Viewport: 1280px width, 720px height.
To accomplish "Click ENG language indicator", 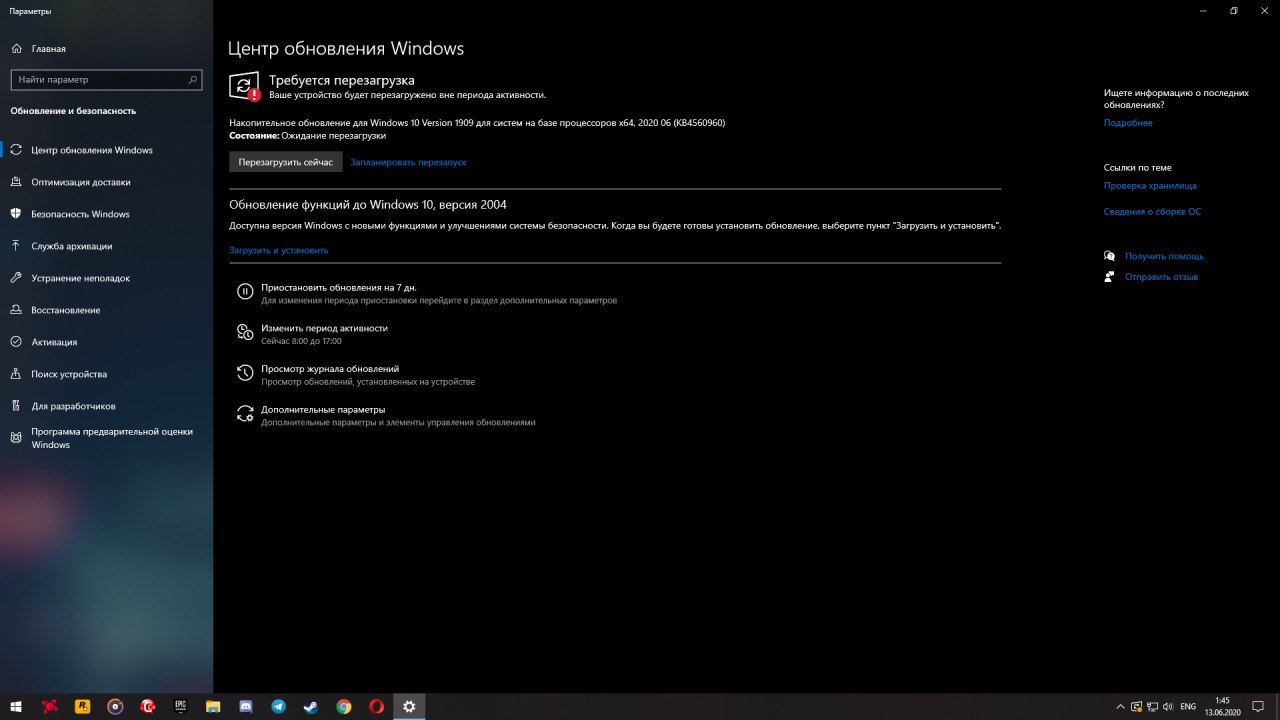I will (x=1188, y=706).
